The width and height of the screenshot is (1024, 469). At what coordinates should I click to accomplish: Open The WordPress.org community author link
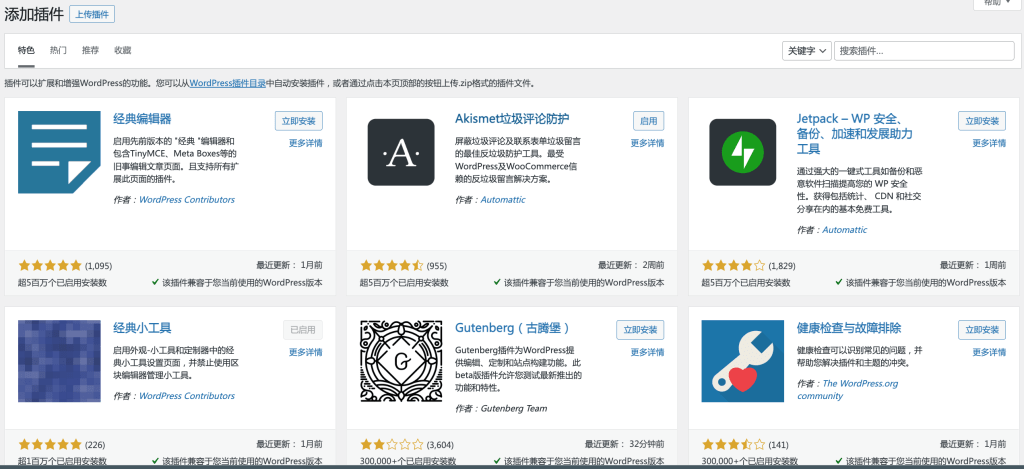848,390
